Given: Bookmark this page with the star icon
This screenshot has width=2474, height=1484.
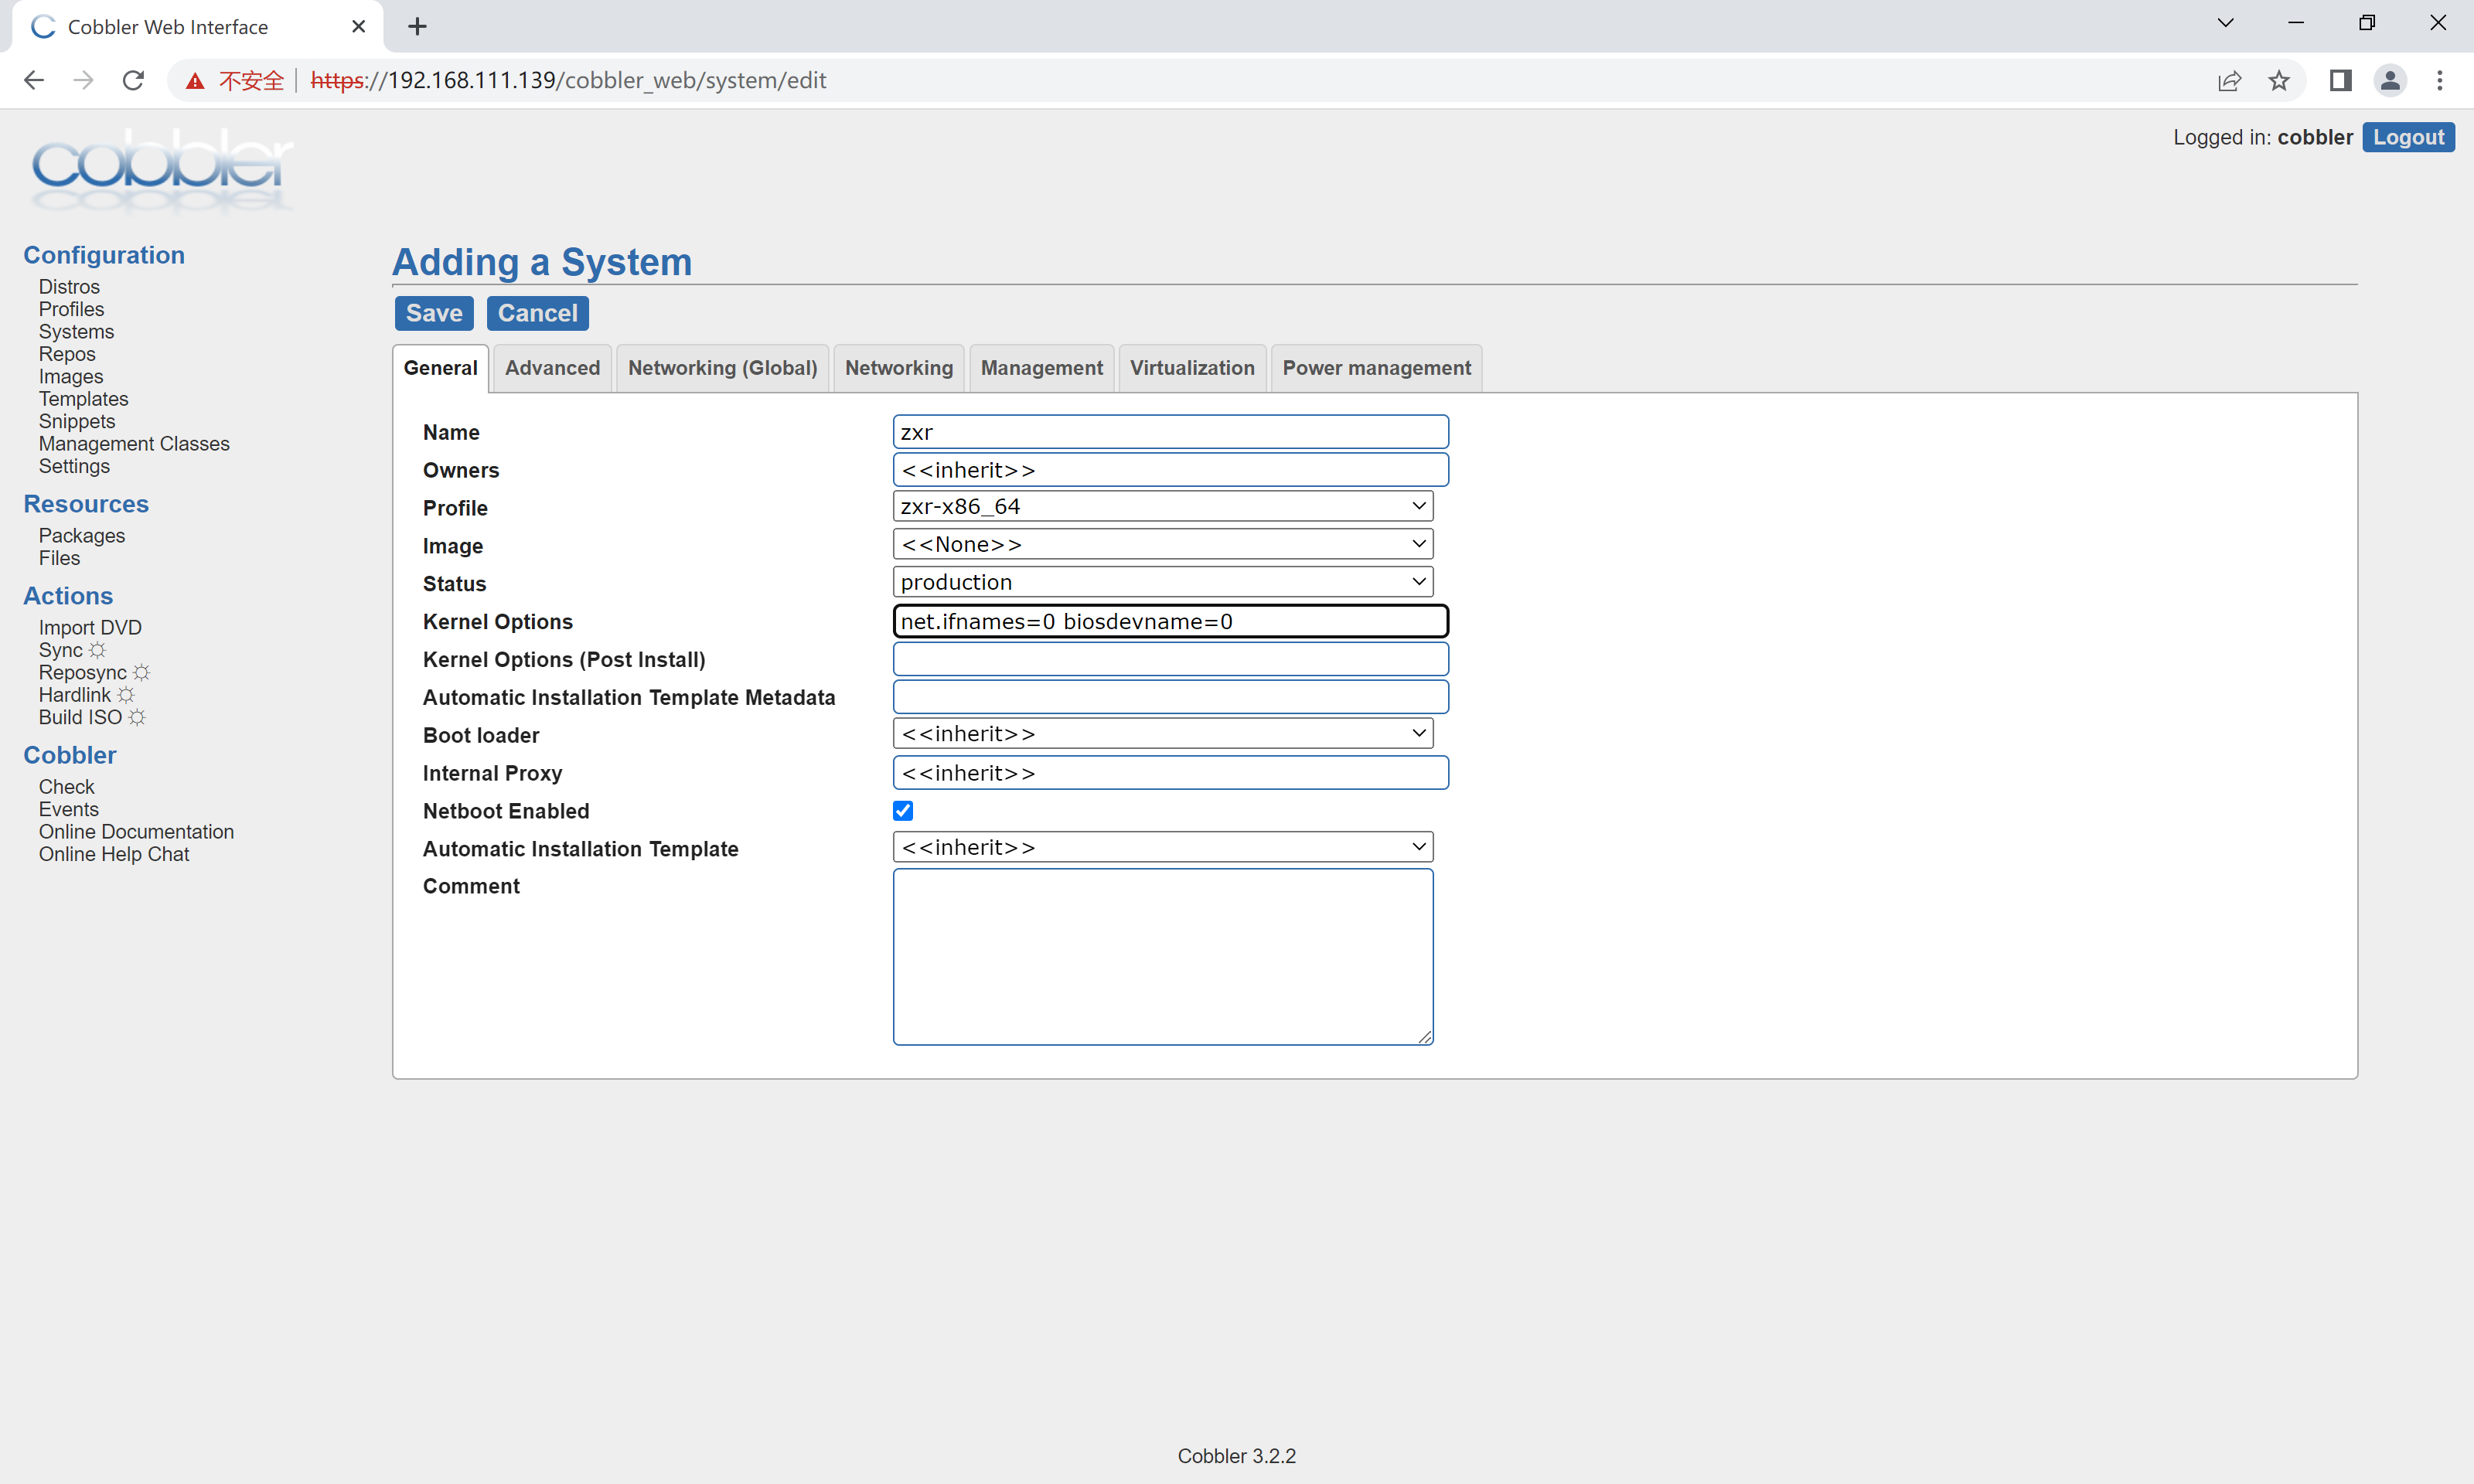Looking at the screenshot, I should click(2279, 80).
